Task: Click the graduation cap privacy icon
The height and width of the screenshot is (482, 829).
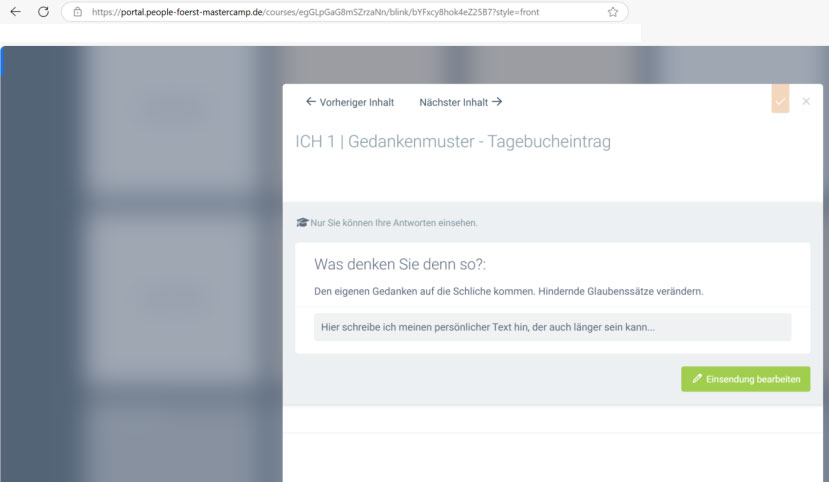Action: [x=302, y=223]
